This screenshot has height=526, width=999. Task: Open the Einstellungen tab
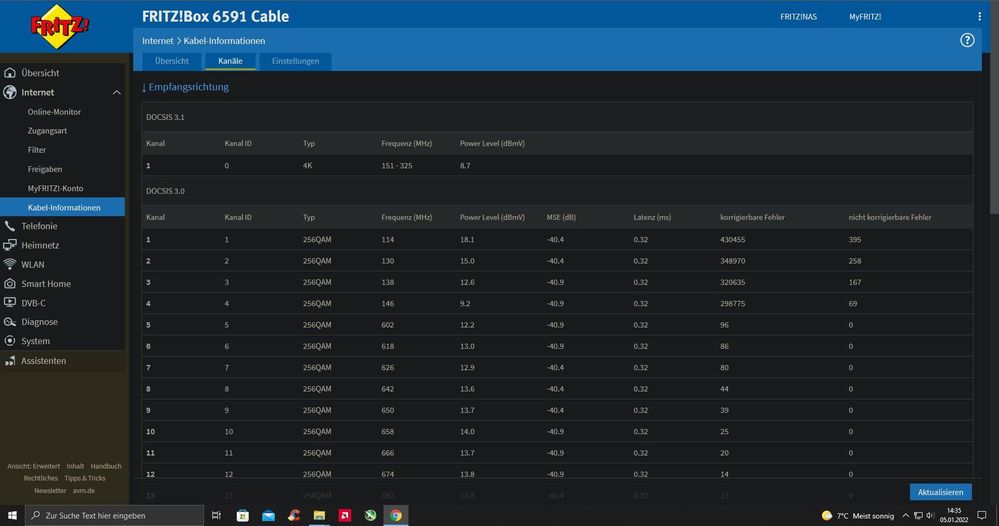[295, 61]
